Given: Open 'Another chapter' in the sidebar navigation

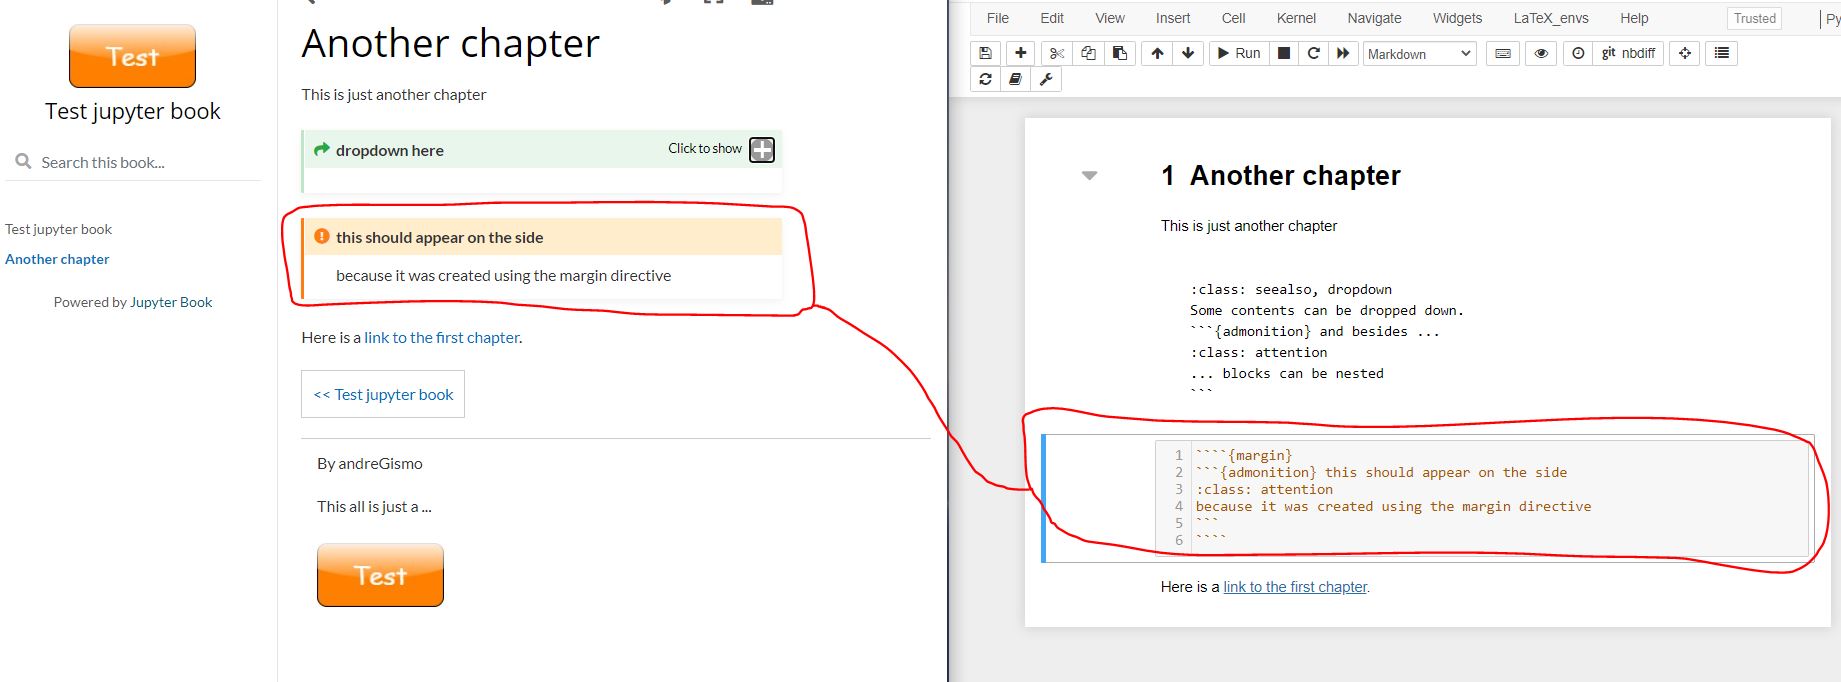Looking at the screenshot, I should tap(57, 259).
